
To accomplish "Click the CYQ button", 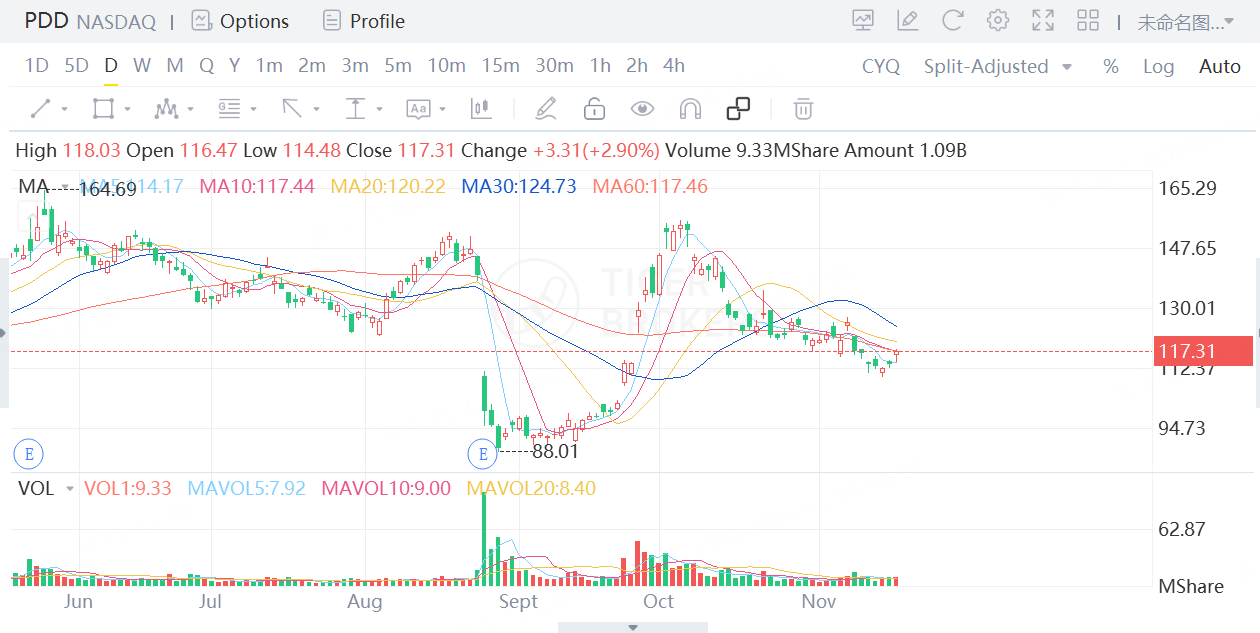I will tap(878, 66).
